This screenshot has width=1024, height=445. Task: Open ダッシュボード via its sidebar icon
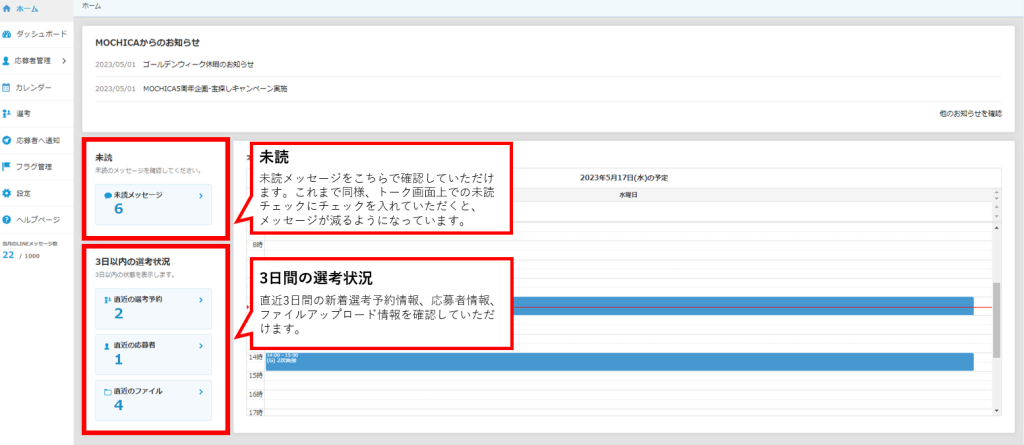pos(8,35)
